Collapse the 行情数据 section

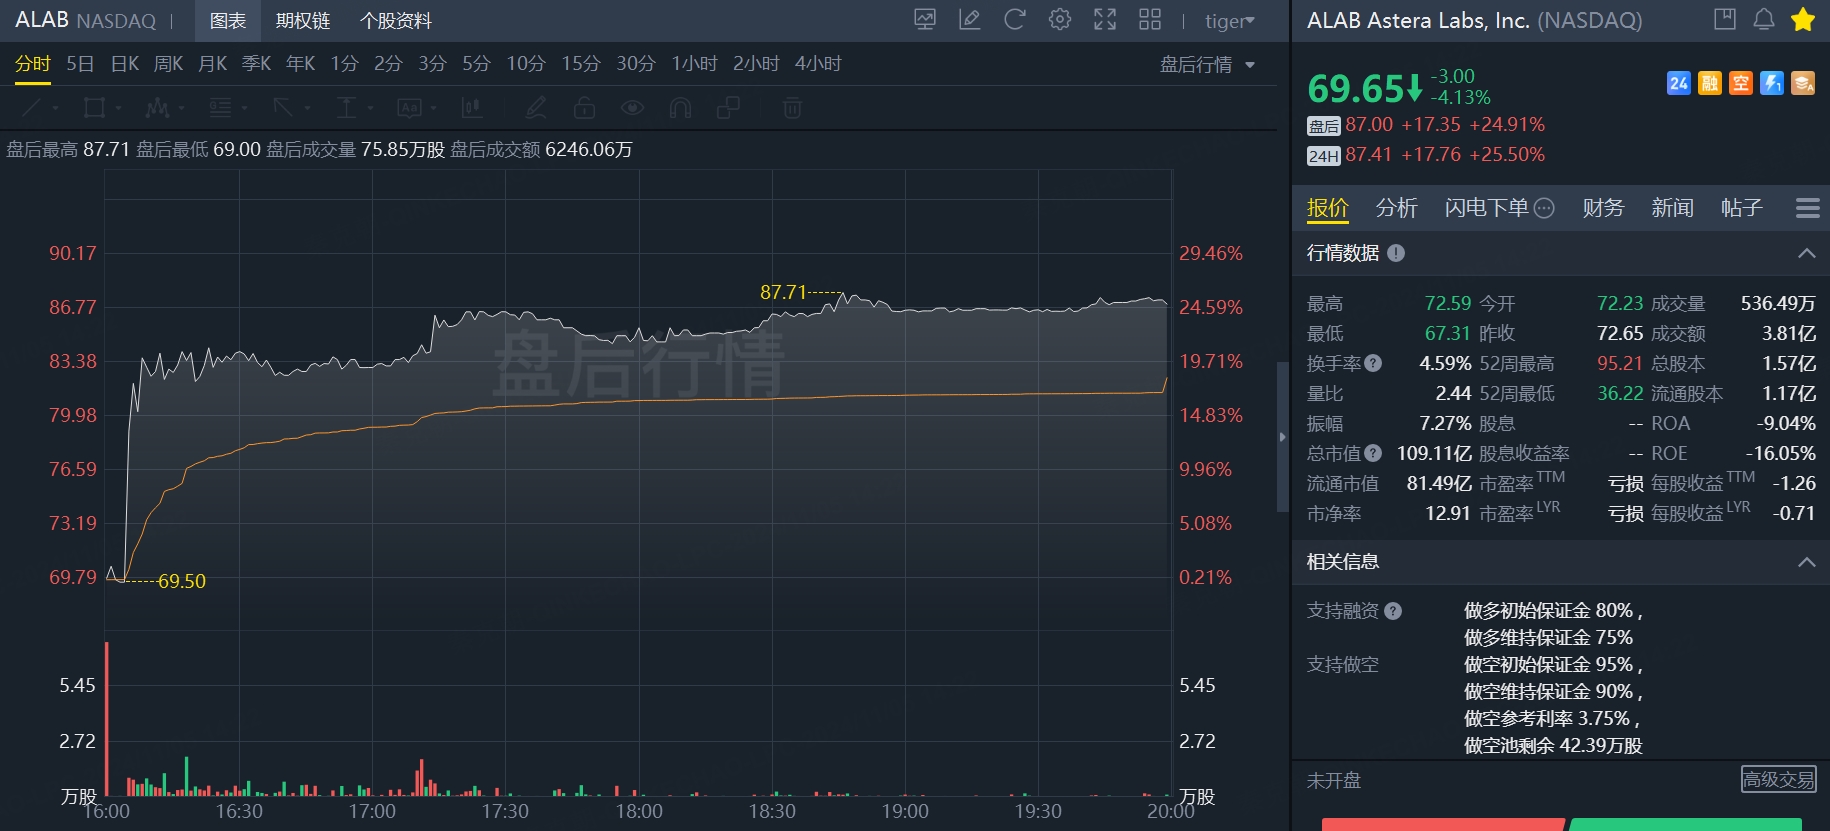[x=1806, y=253]
